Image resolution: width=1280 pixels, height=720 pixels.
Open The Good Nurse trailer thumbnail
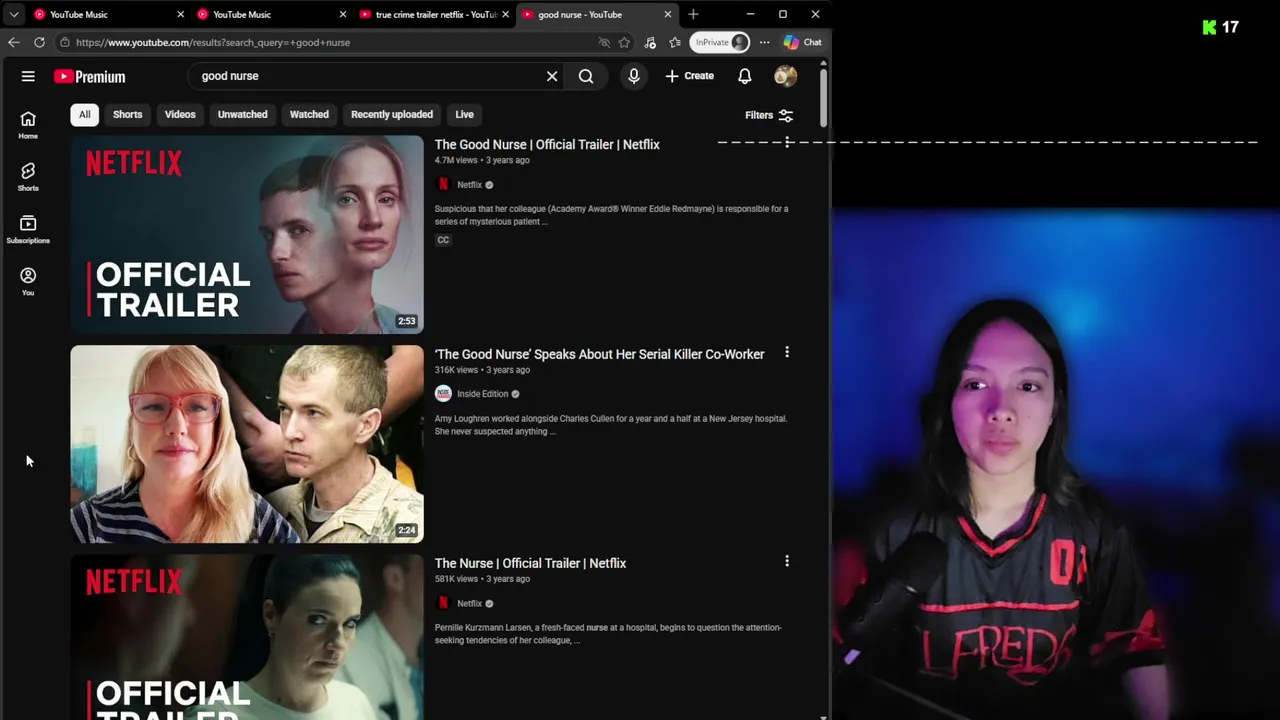pyautogui.click(x=247, y=234)
